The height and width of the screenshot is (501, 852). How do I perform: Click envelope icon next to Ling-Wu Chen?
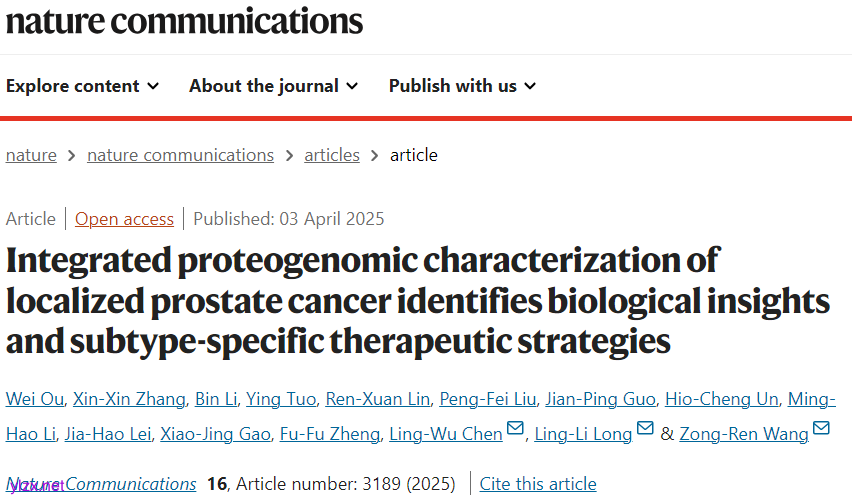pyautogui.click(x=516, y=429)
